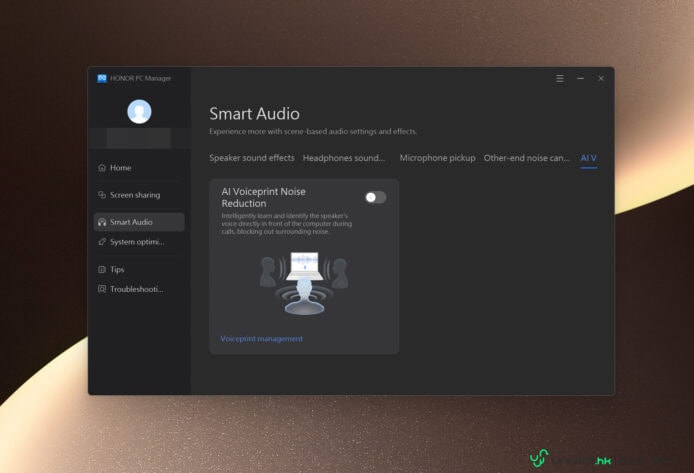Image resolution: width=694 pixels, height=473 pixels.
Task: Close the HONOR PC Manager window
Action: (x=601, y=78)
